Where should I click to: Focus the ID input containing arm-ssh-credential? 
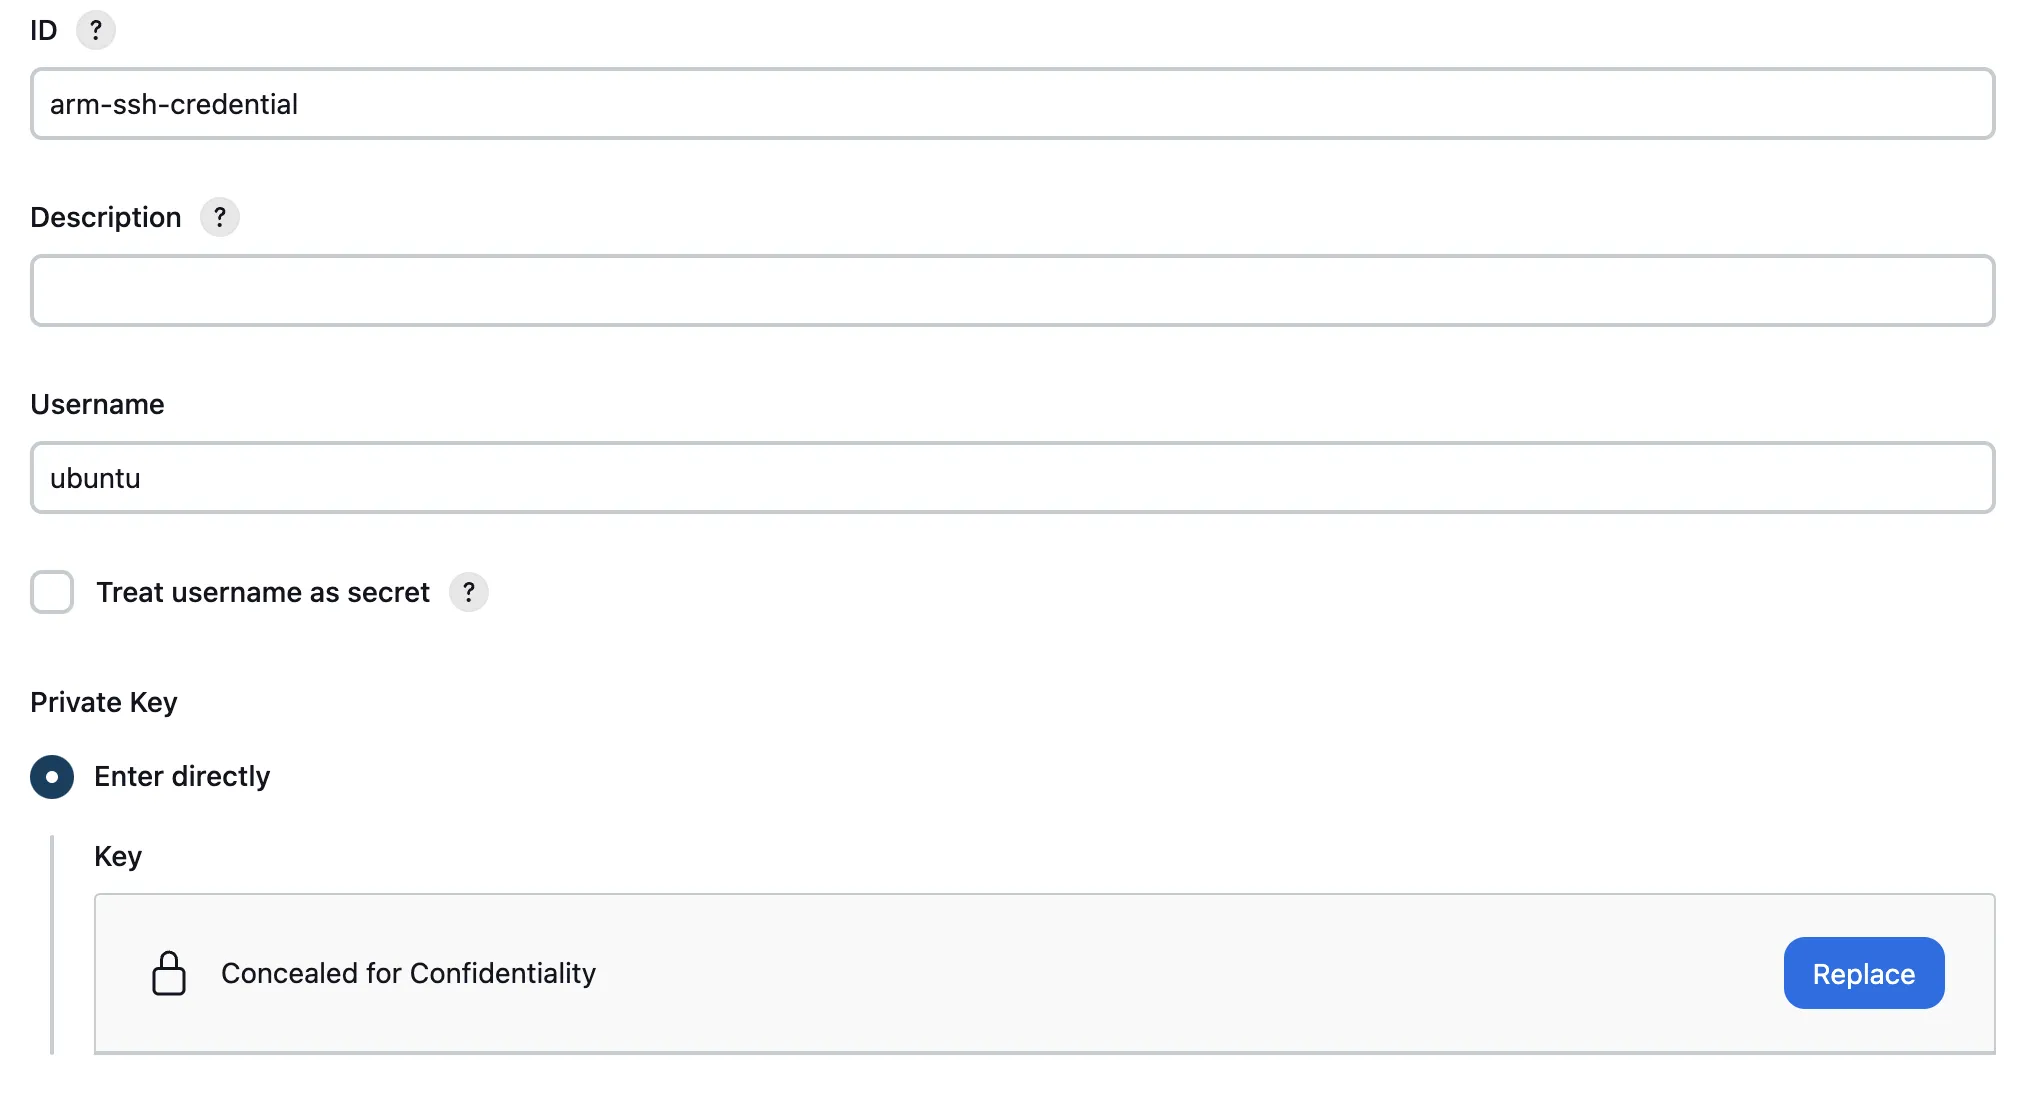1012,104
